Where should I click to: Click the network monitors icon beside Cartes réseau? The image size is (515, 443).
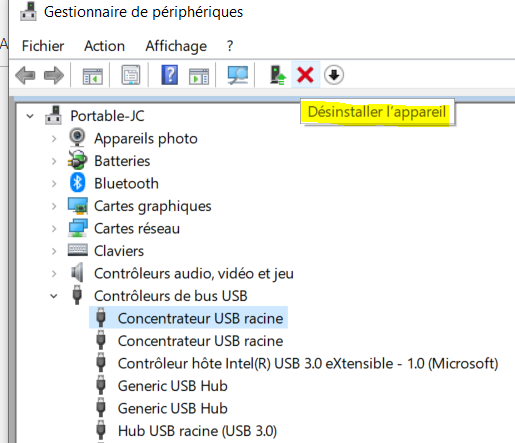[78, 228]
